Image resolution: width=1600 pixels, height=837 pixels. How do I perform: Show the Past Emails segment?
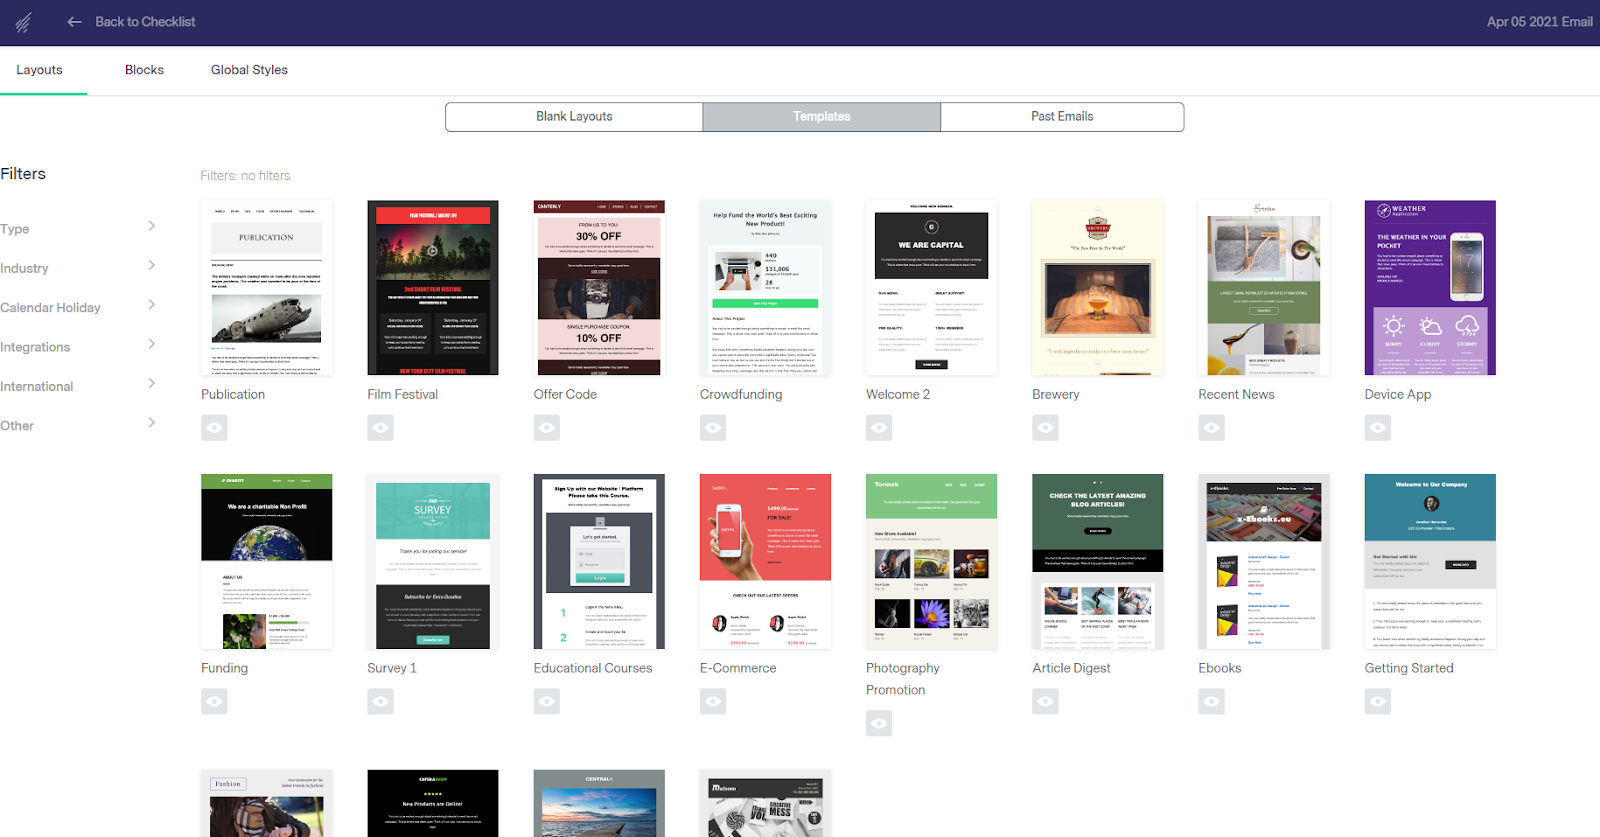pyautogui.click(x=1062, y=117)
